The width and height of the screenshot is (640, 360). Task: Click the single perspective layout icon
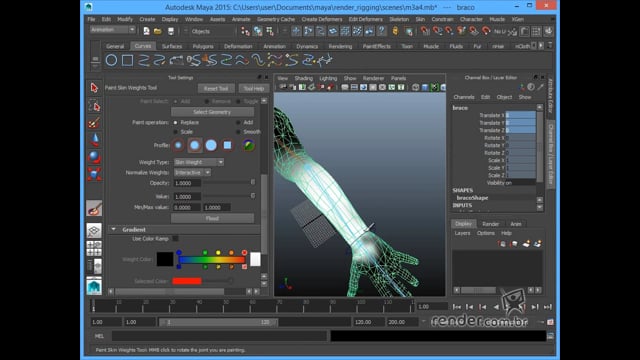pyautogui.click(x=94, y=231)
